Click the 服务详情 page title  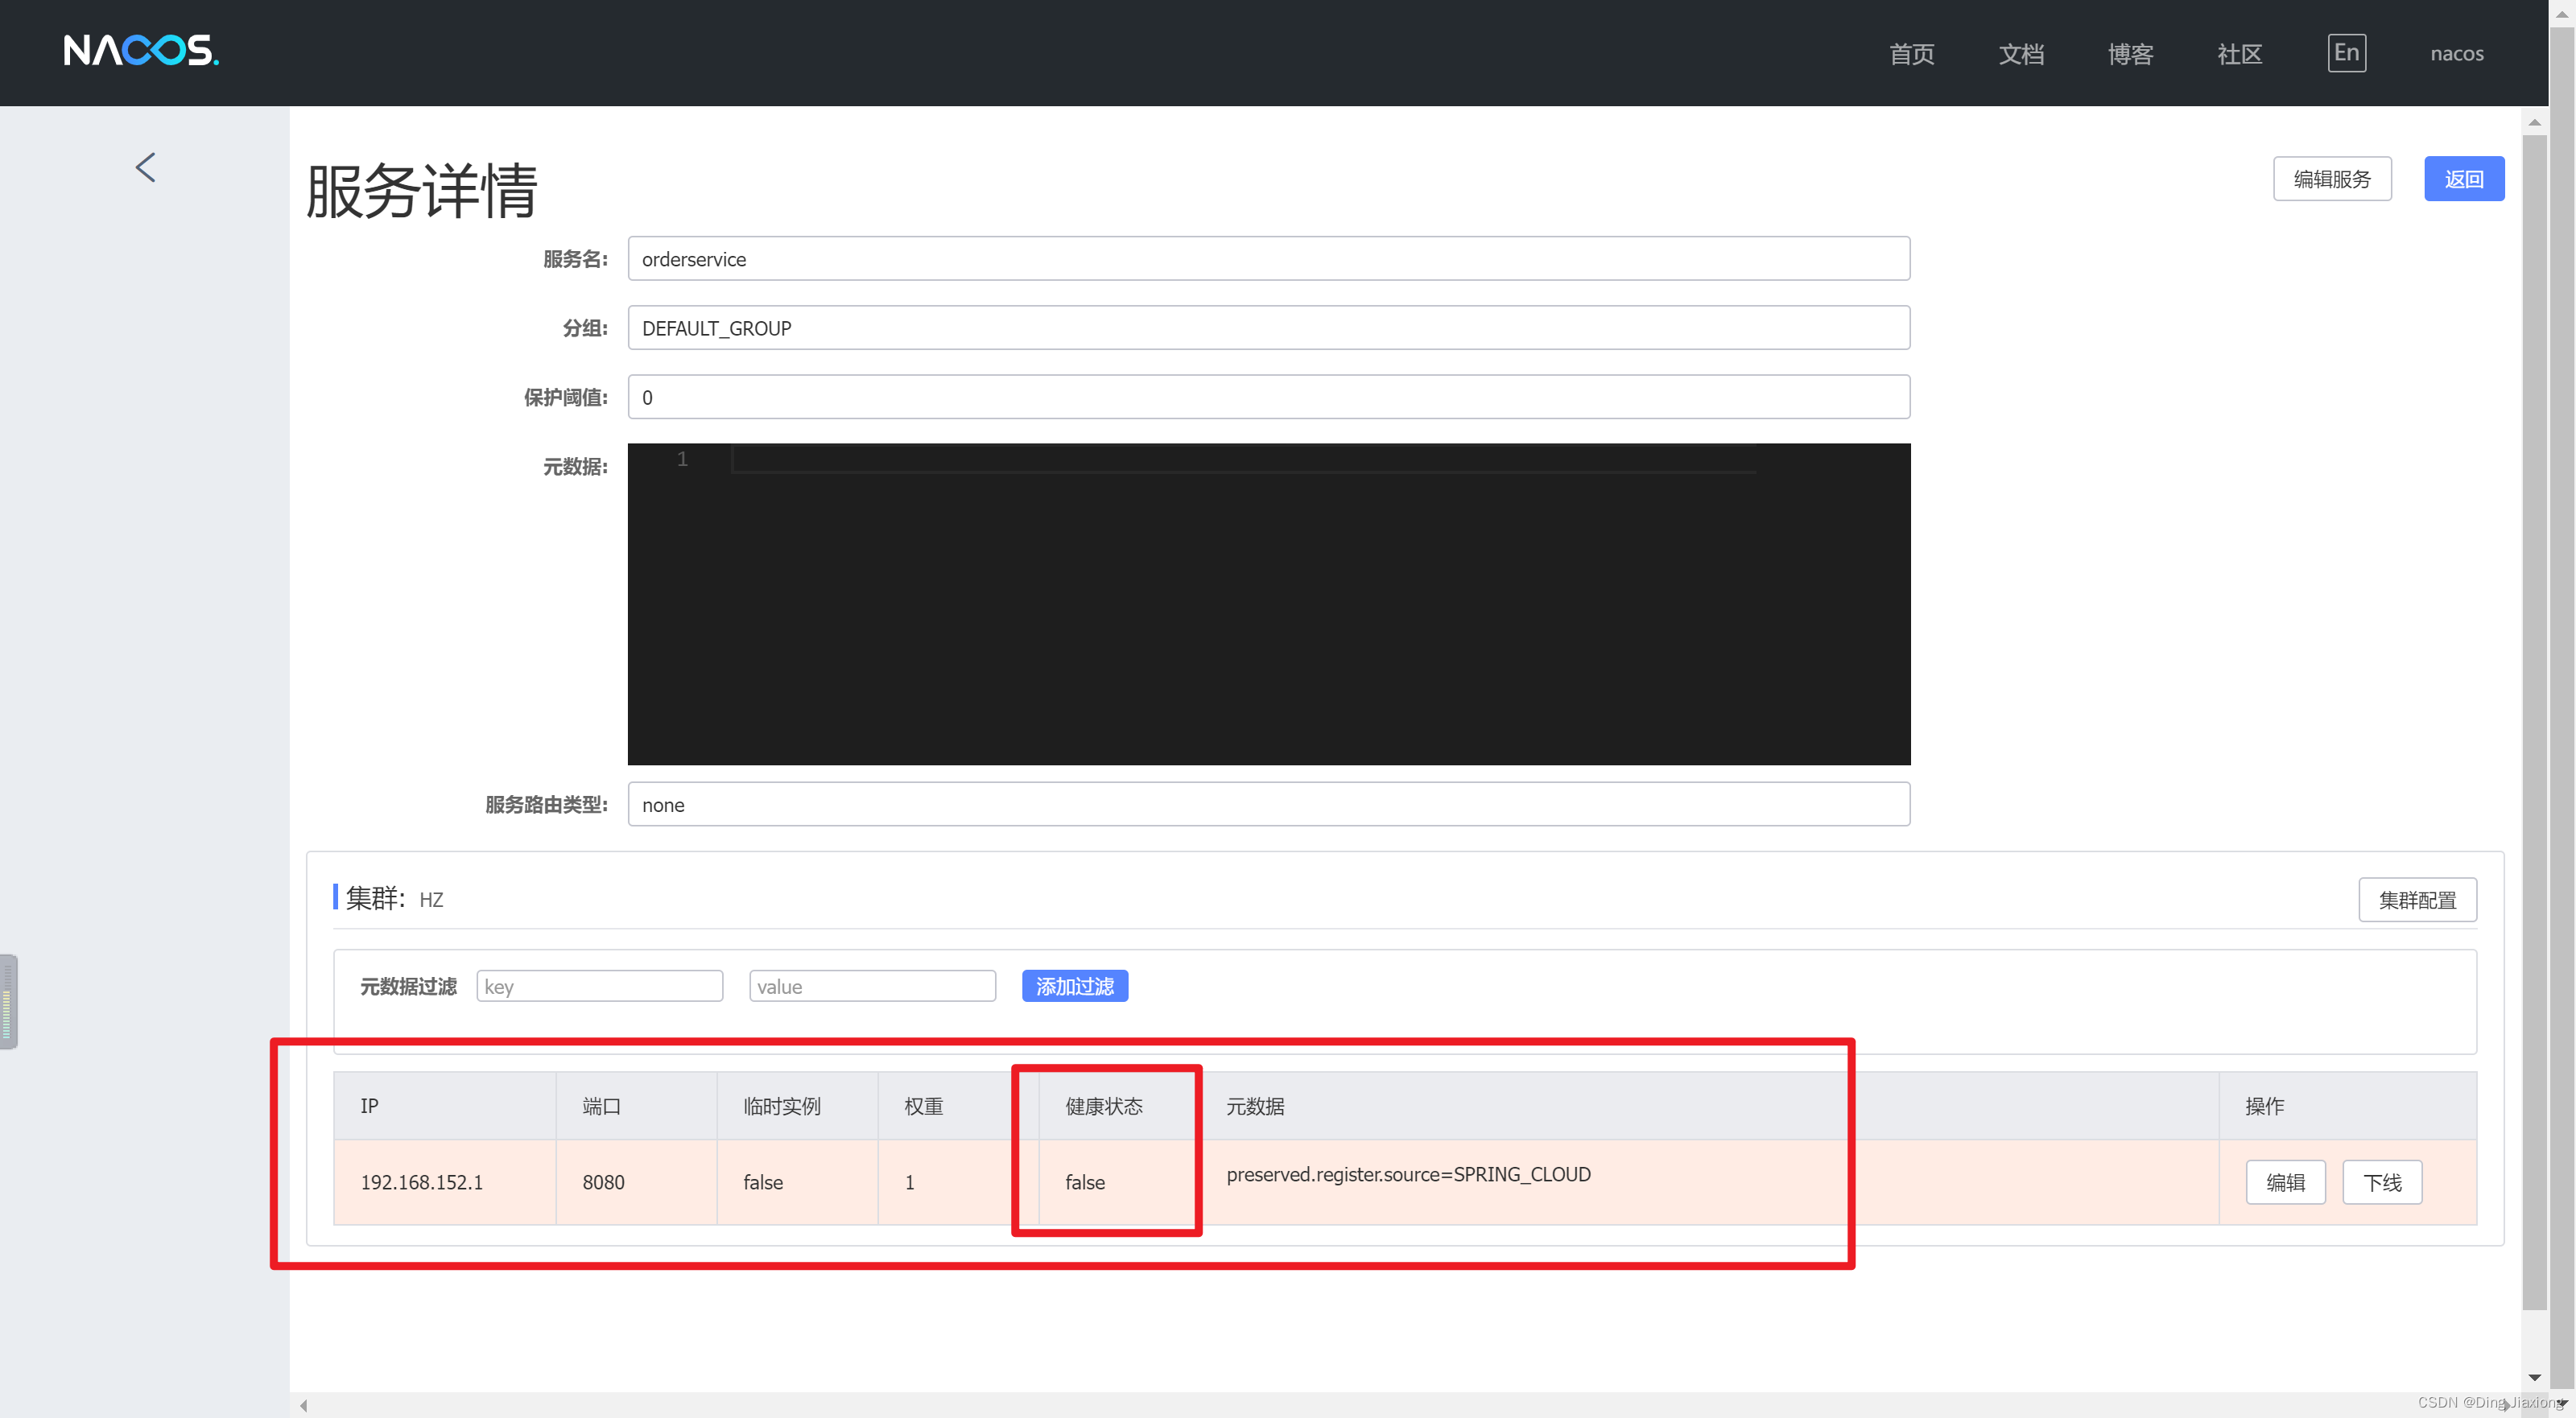point(421,191)
